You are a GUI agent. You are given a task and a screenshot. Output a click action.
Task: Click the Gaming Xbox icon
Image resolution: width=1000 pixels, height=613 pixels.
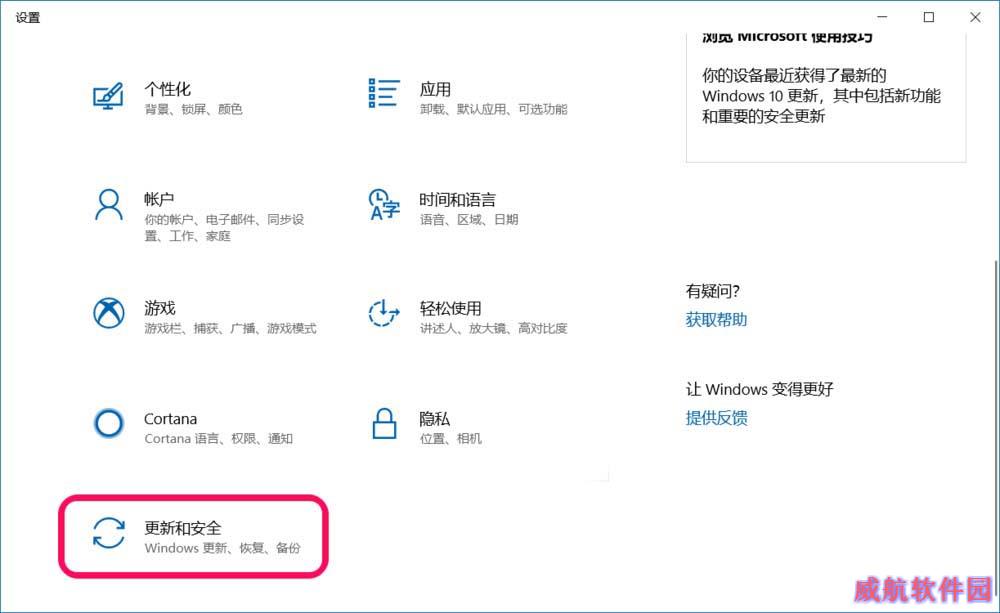coord(109,313)
